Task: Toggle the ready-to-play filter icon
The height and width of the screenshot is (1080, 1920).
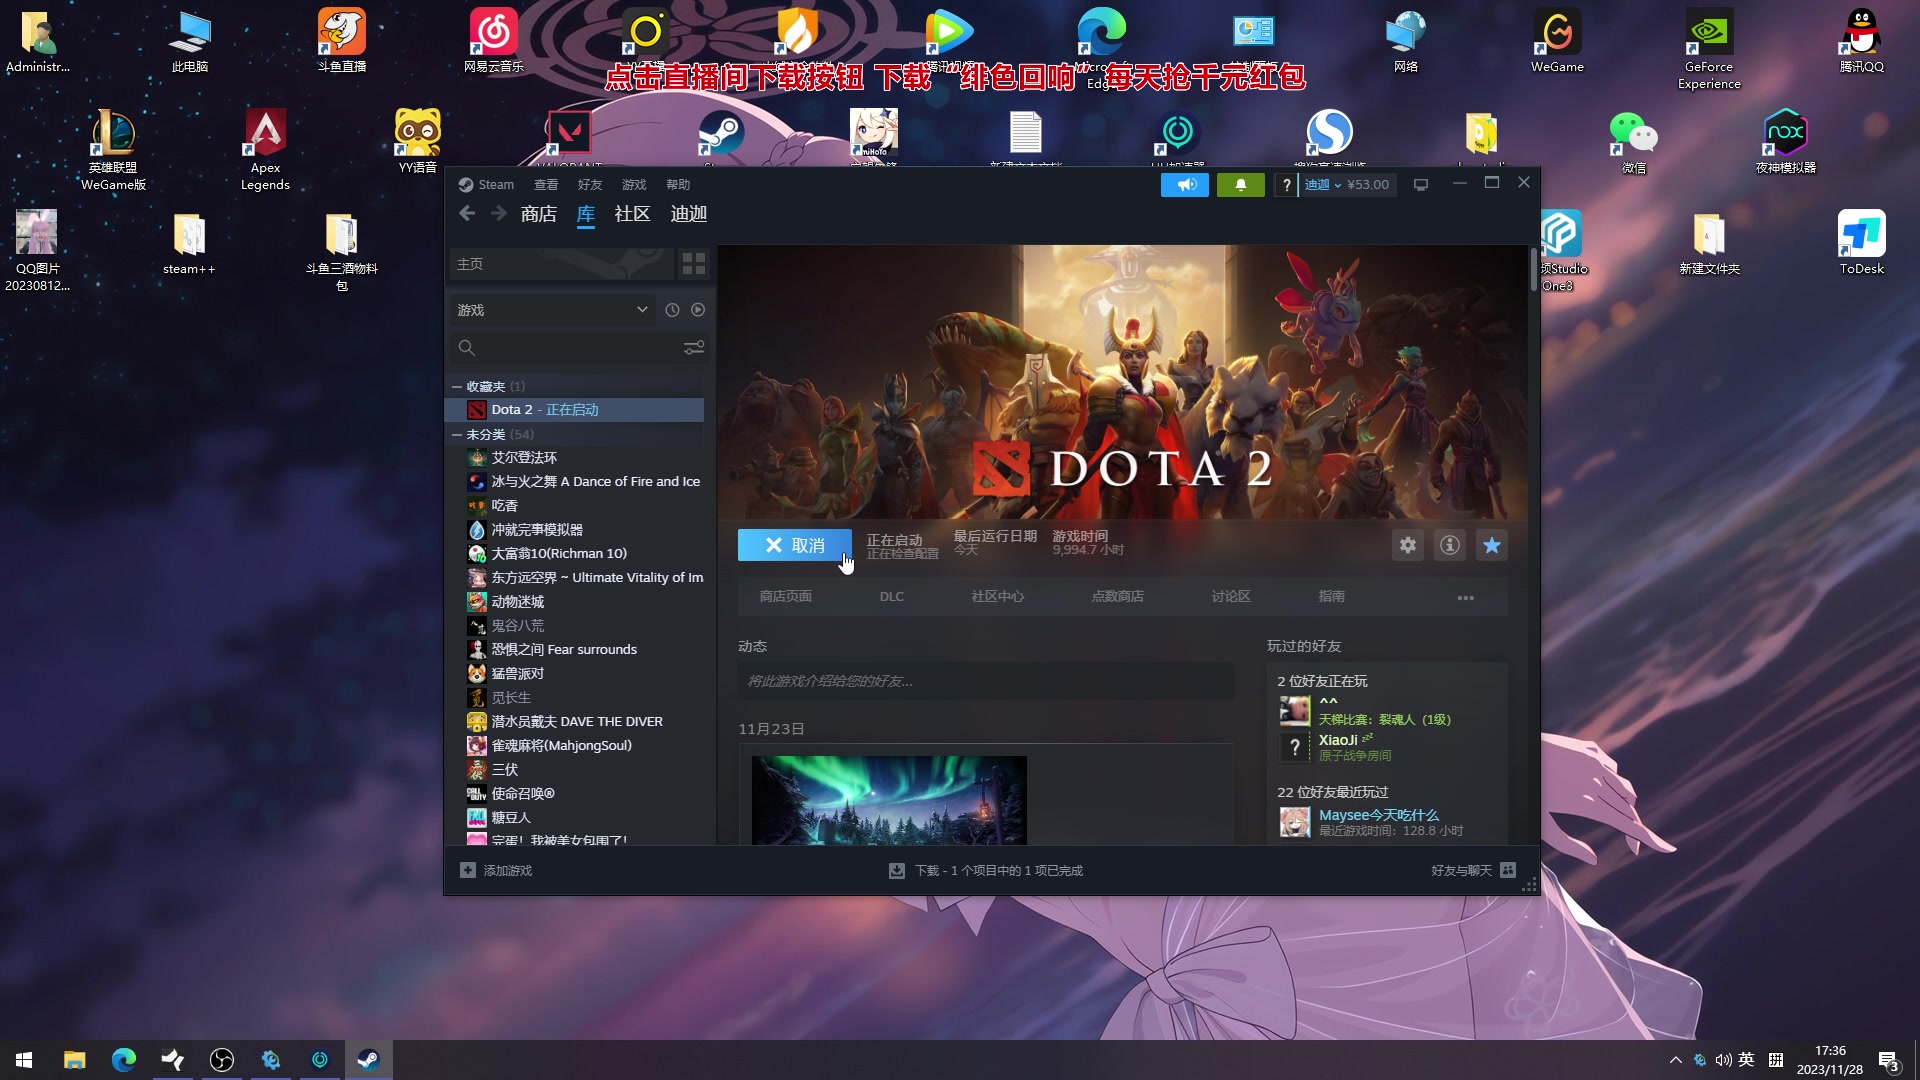Action: click(698, 310)
